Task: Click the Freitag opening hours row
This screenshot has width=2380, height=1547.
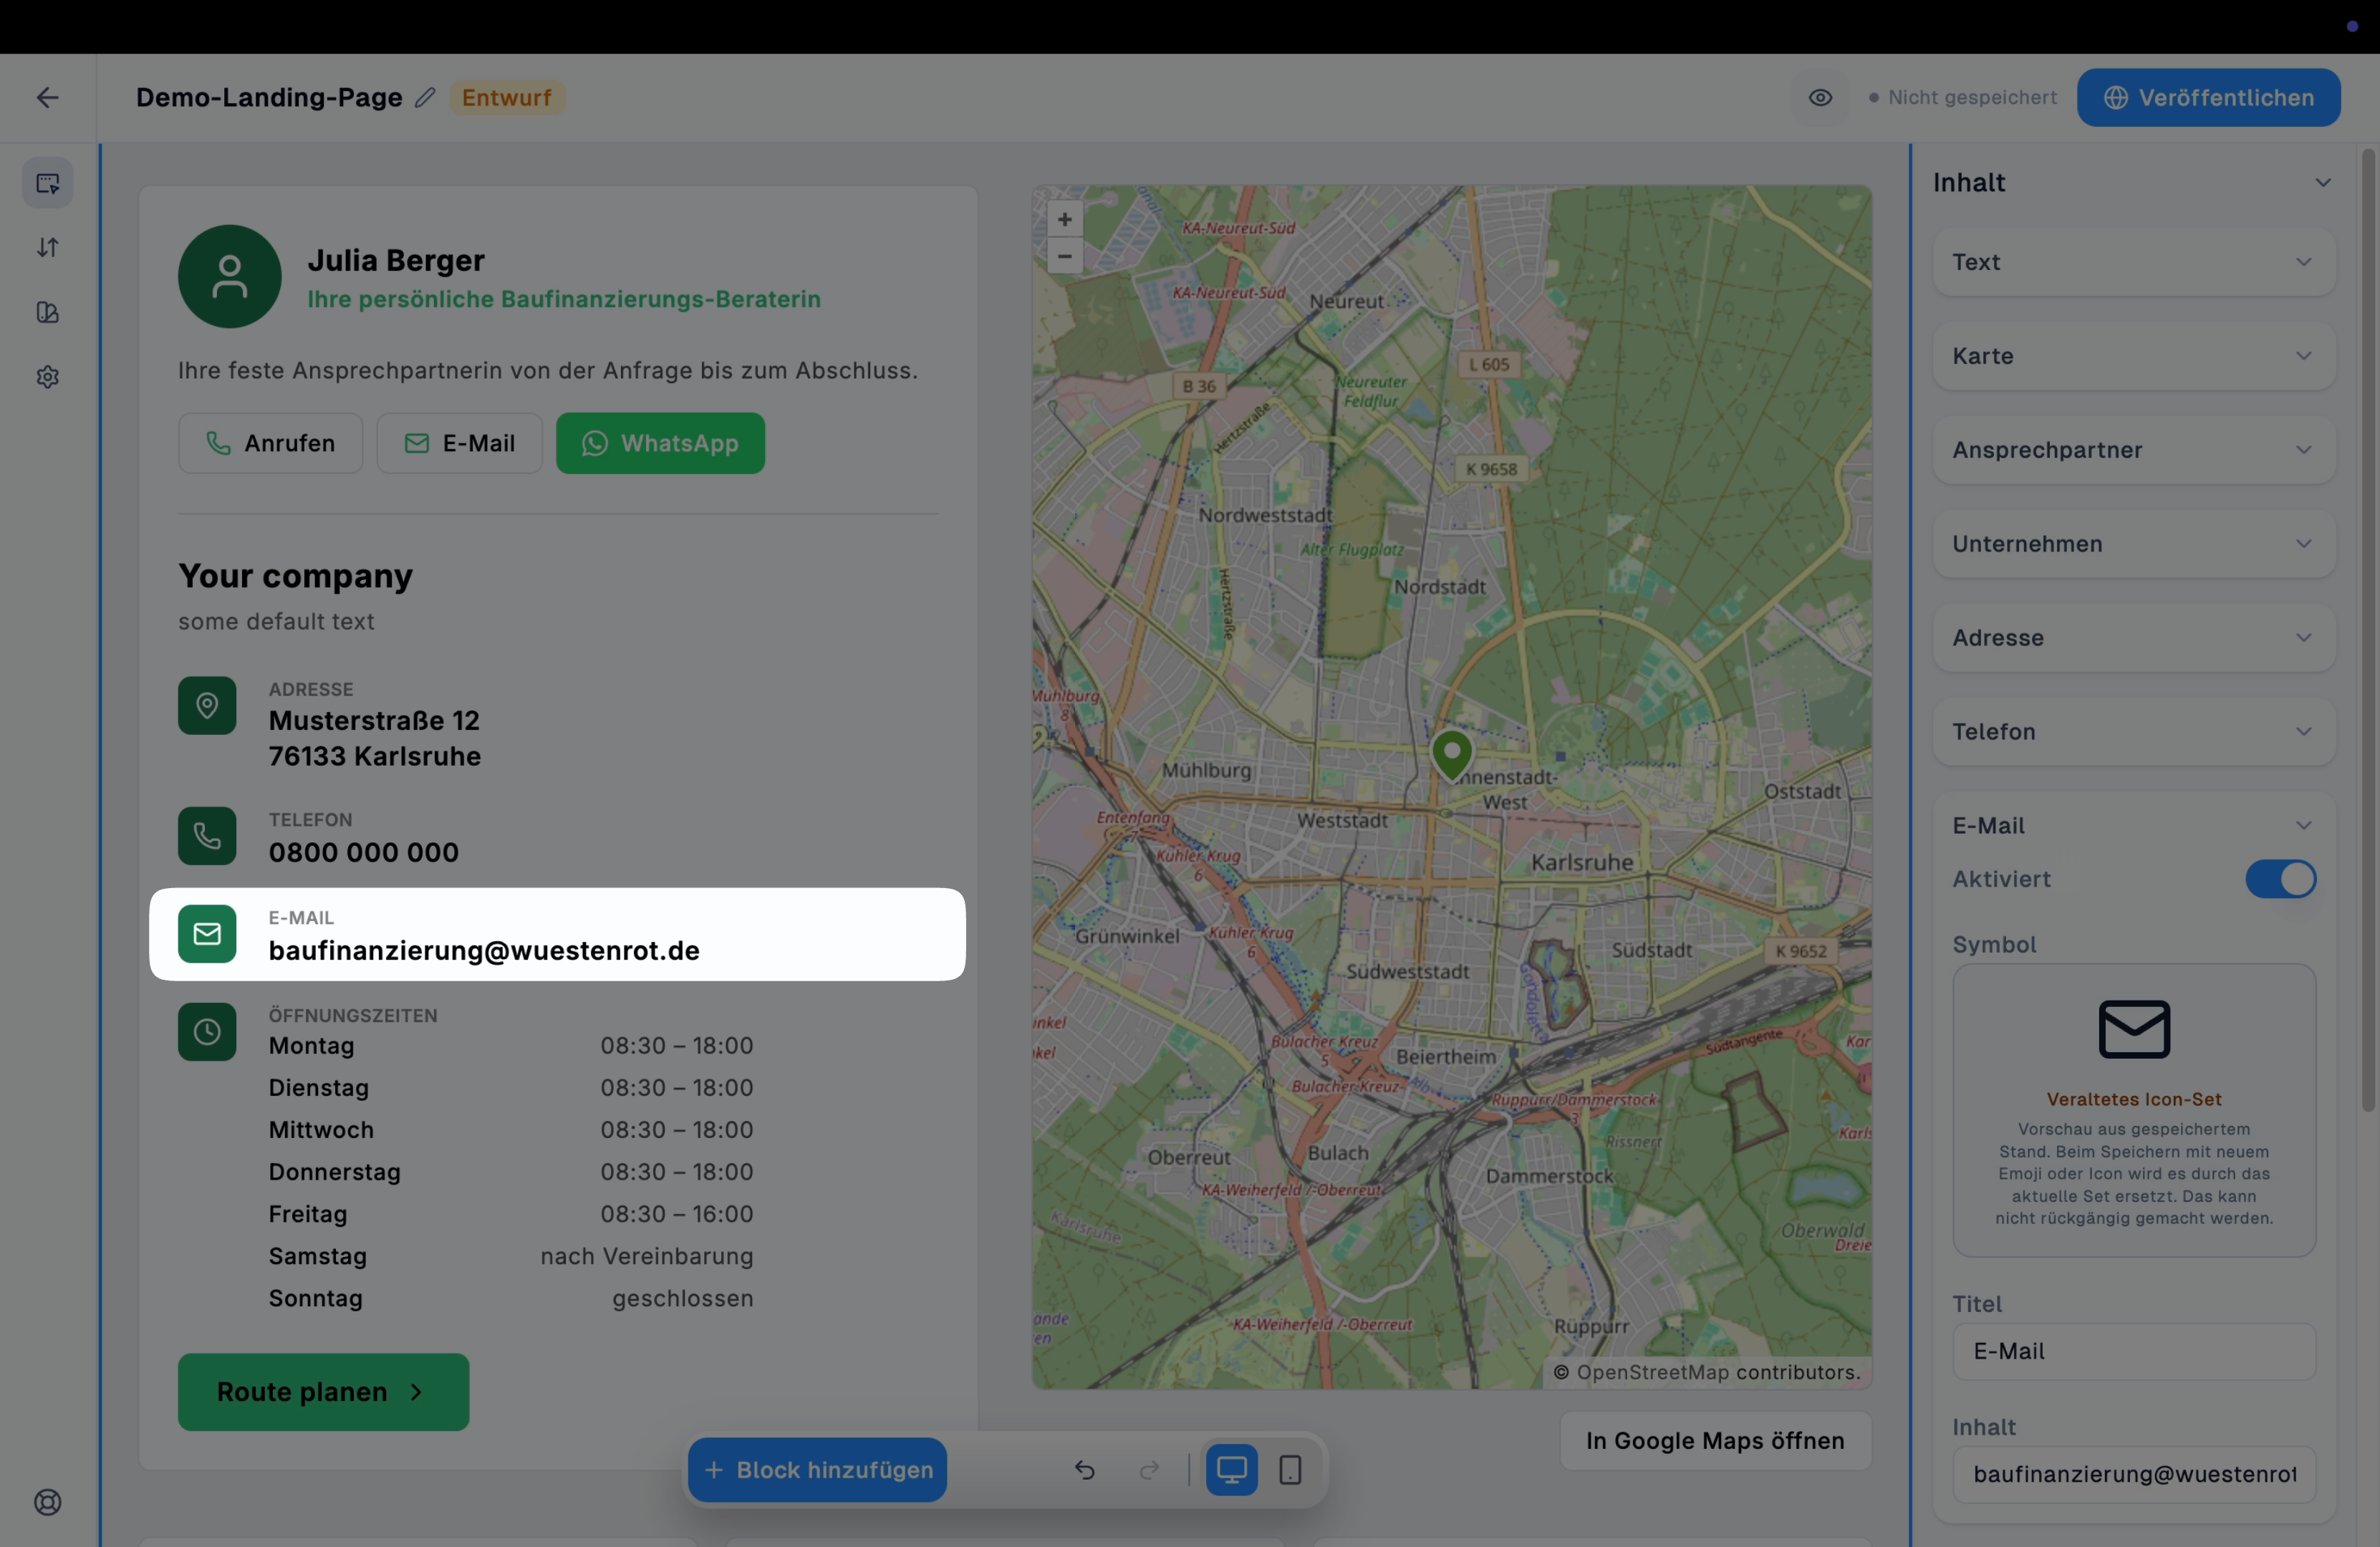Action: 510,1214
